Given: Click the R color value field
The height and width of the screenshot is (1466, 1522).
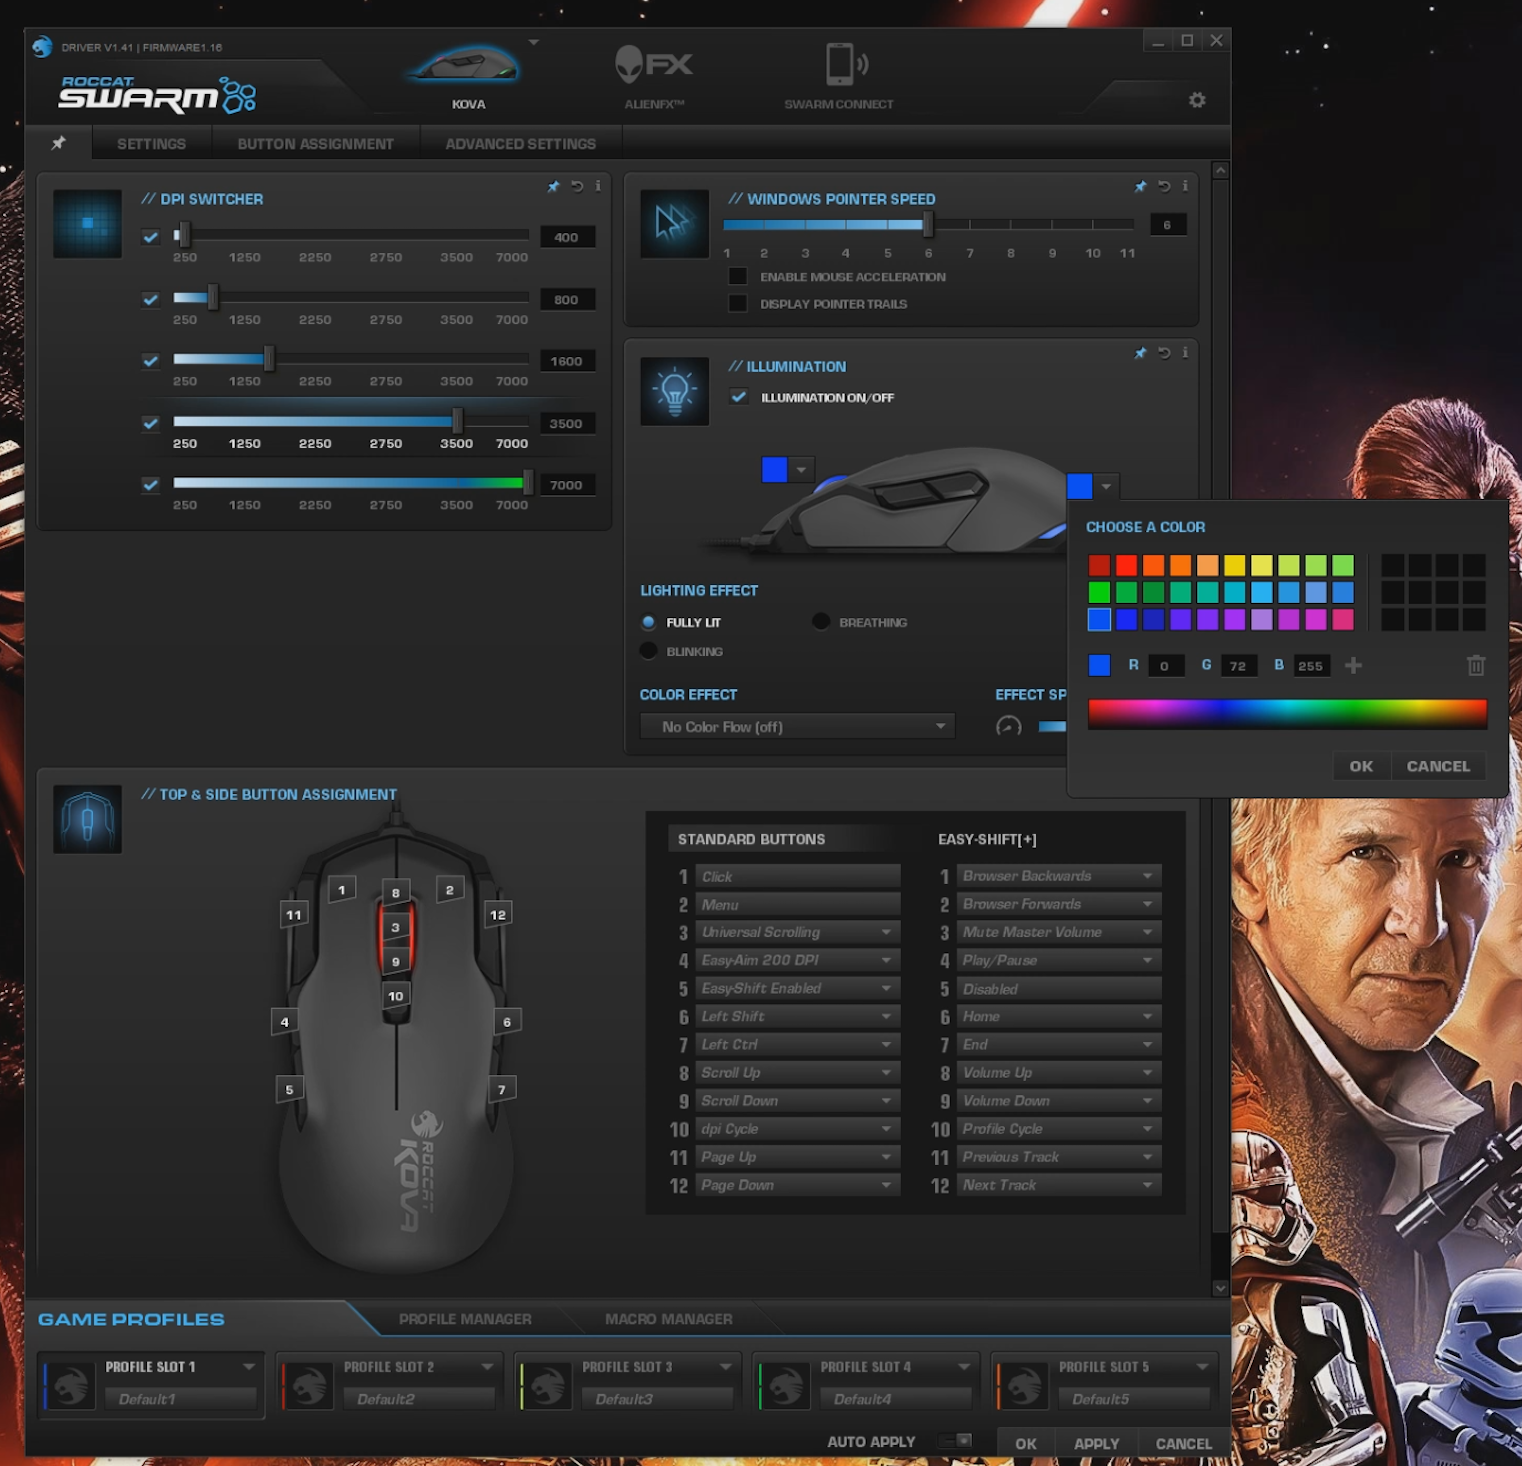Looking at the screenshot, I should (1165, 665).
